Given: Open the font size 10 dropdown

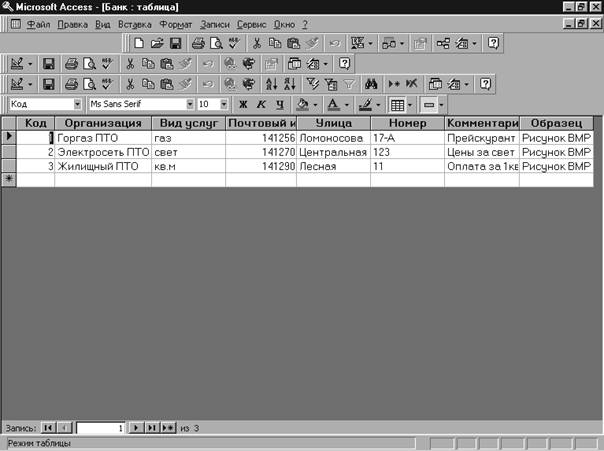Looking at the screenshot, I should [x=223, y=104].
